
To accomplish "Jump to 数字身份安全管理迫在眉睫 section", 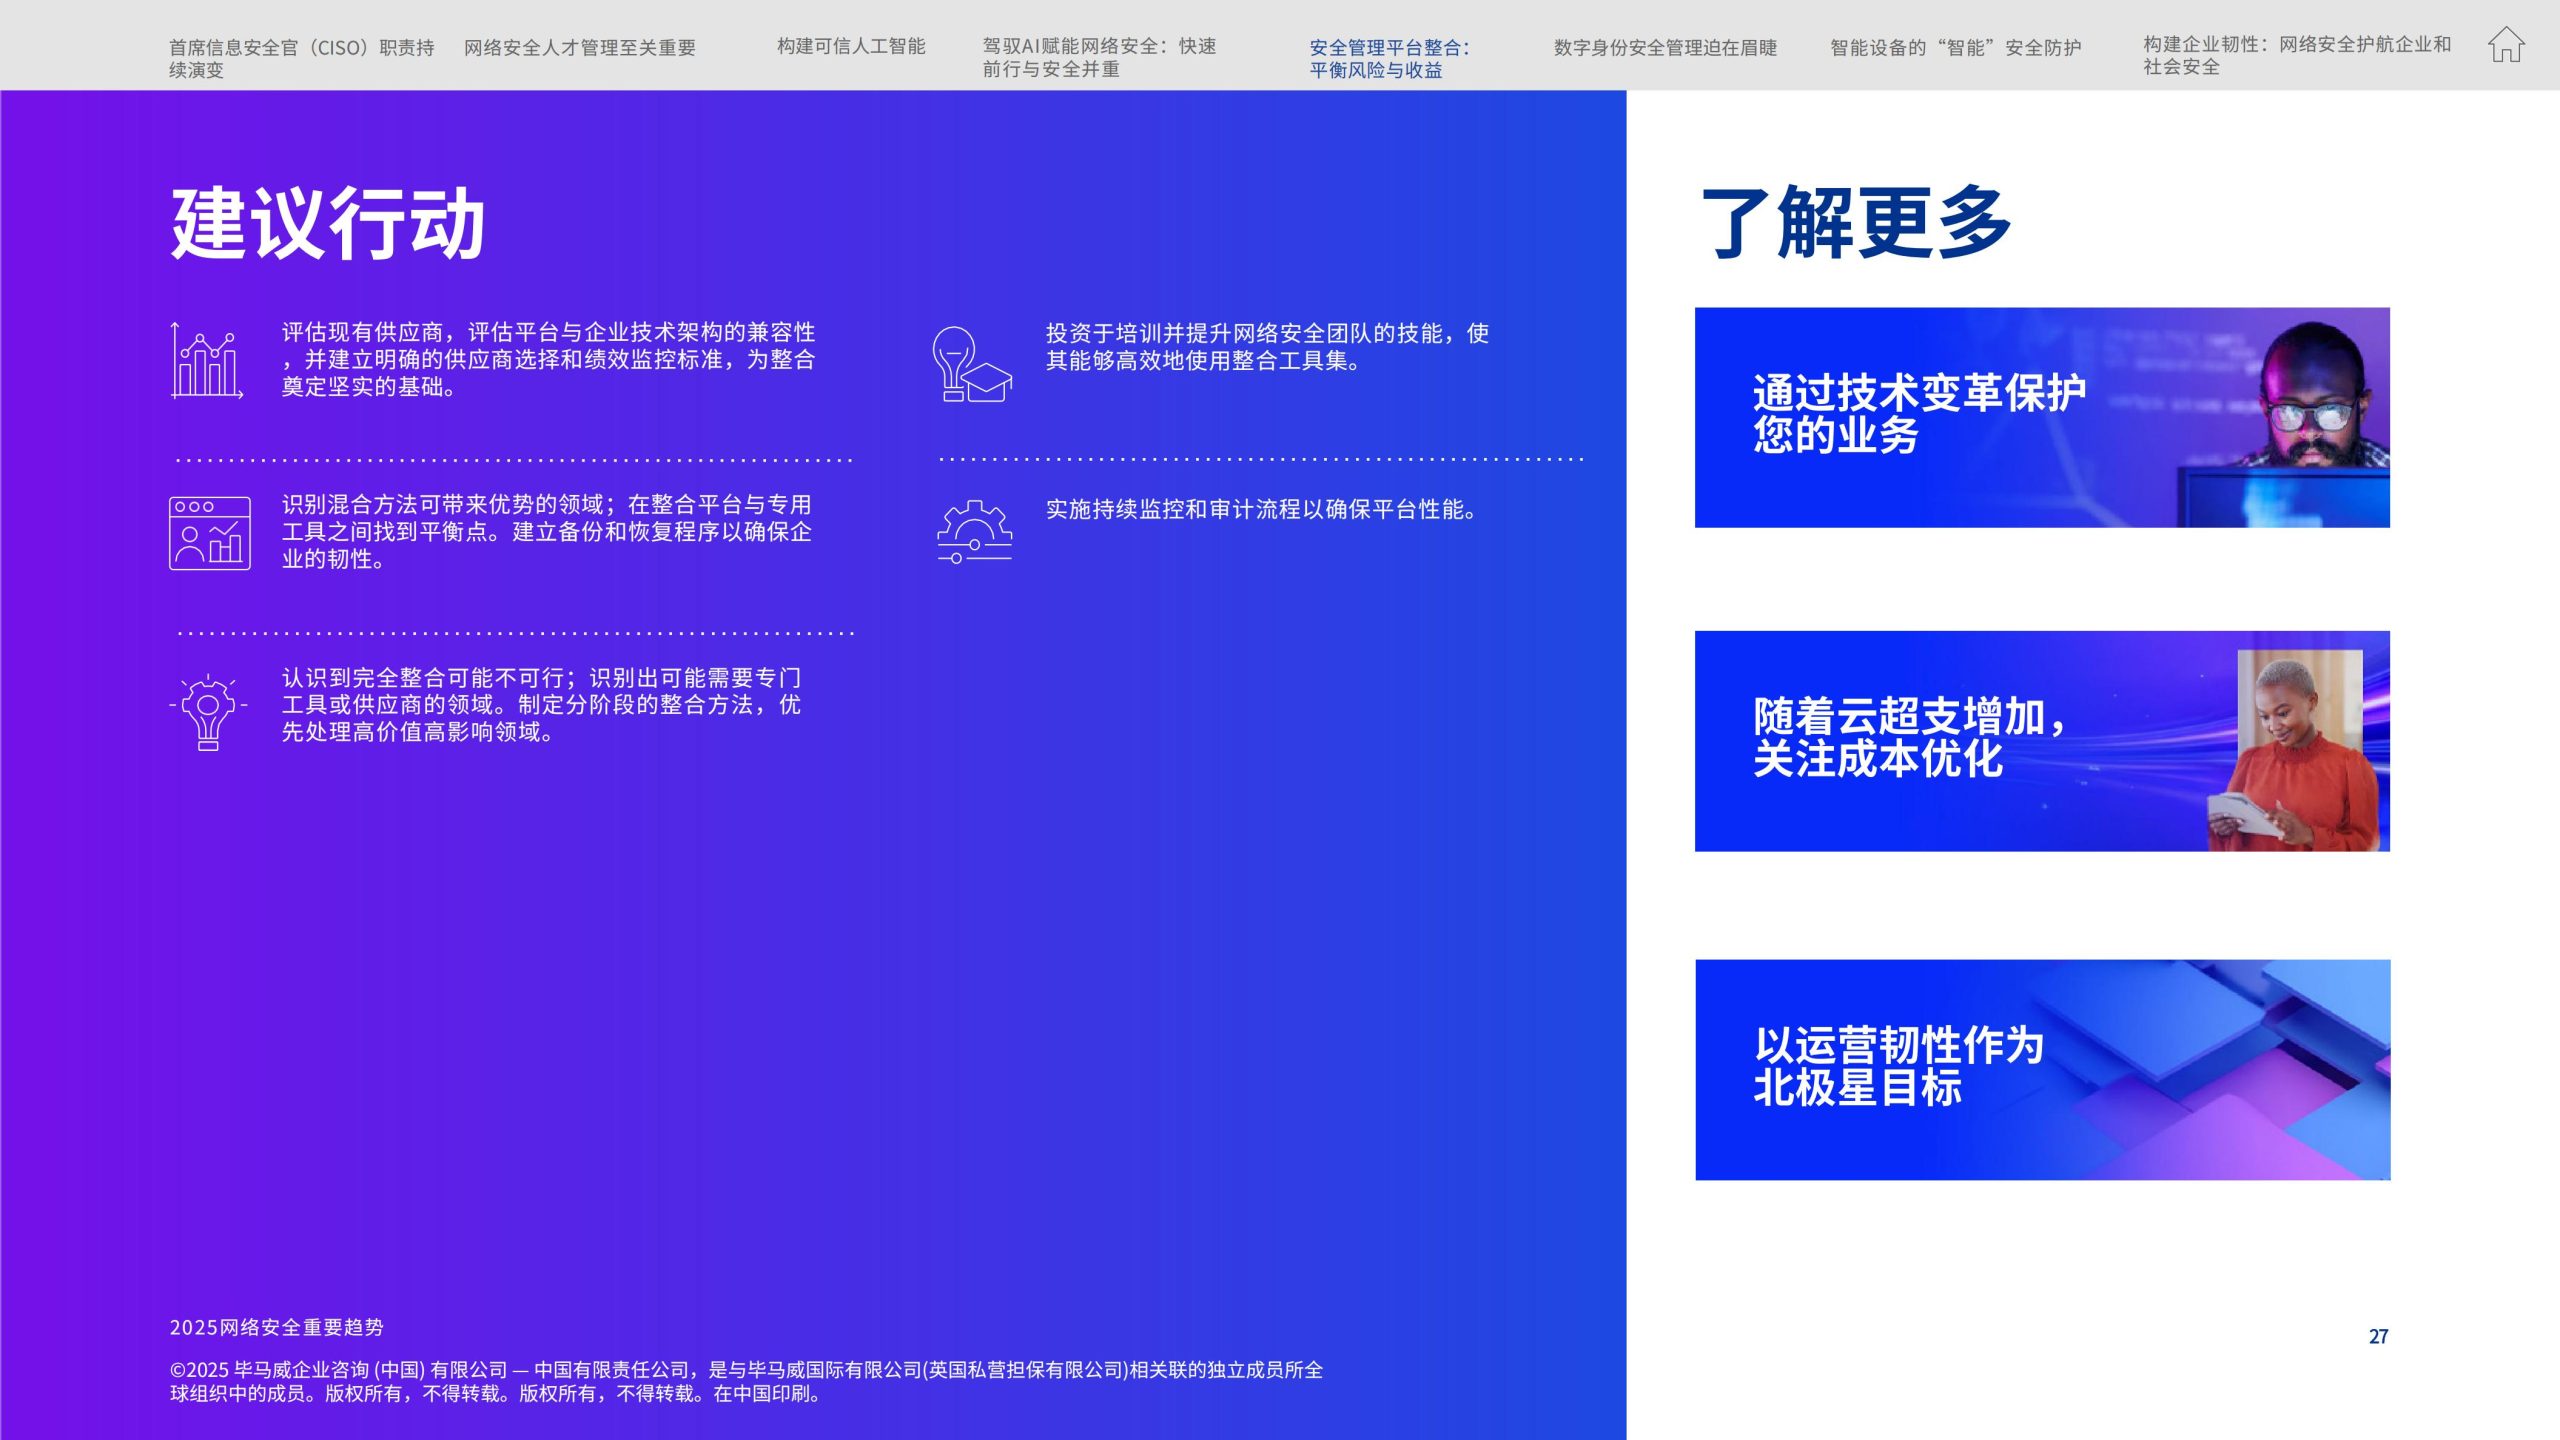I will tap(1665, 47).
